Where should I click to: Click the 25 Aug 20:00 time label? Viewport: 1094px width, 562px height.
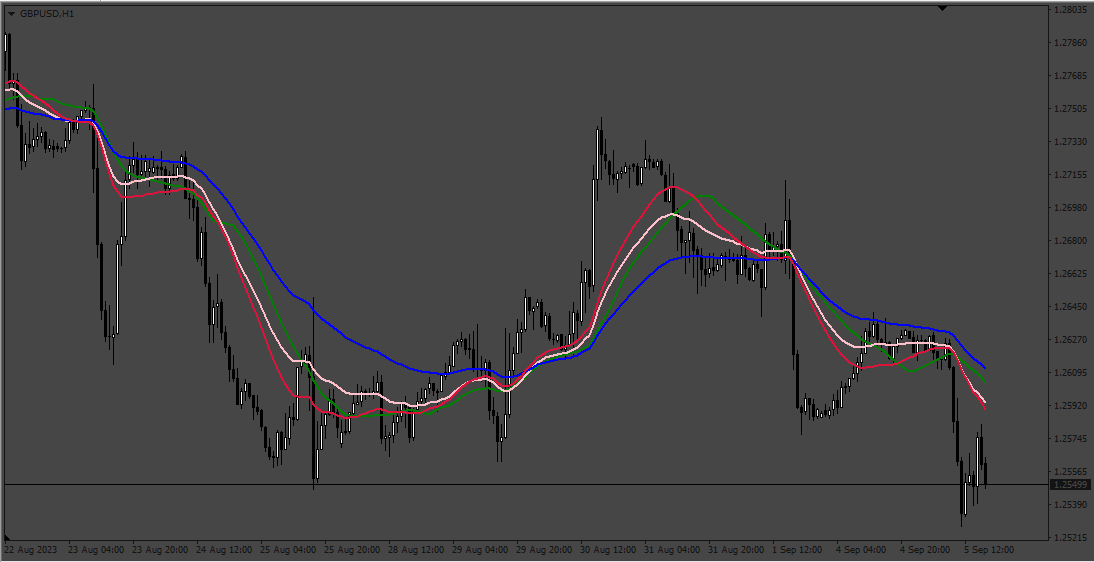(352, 549)
